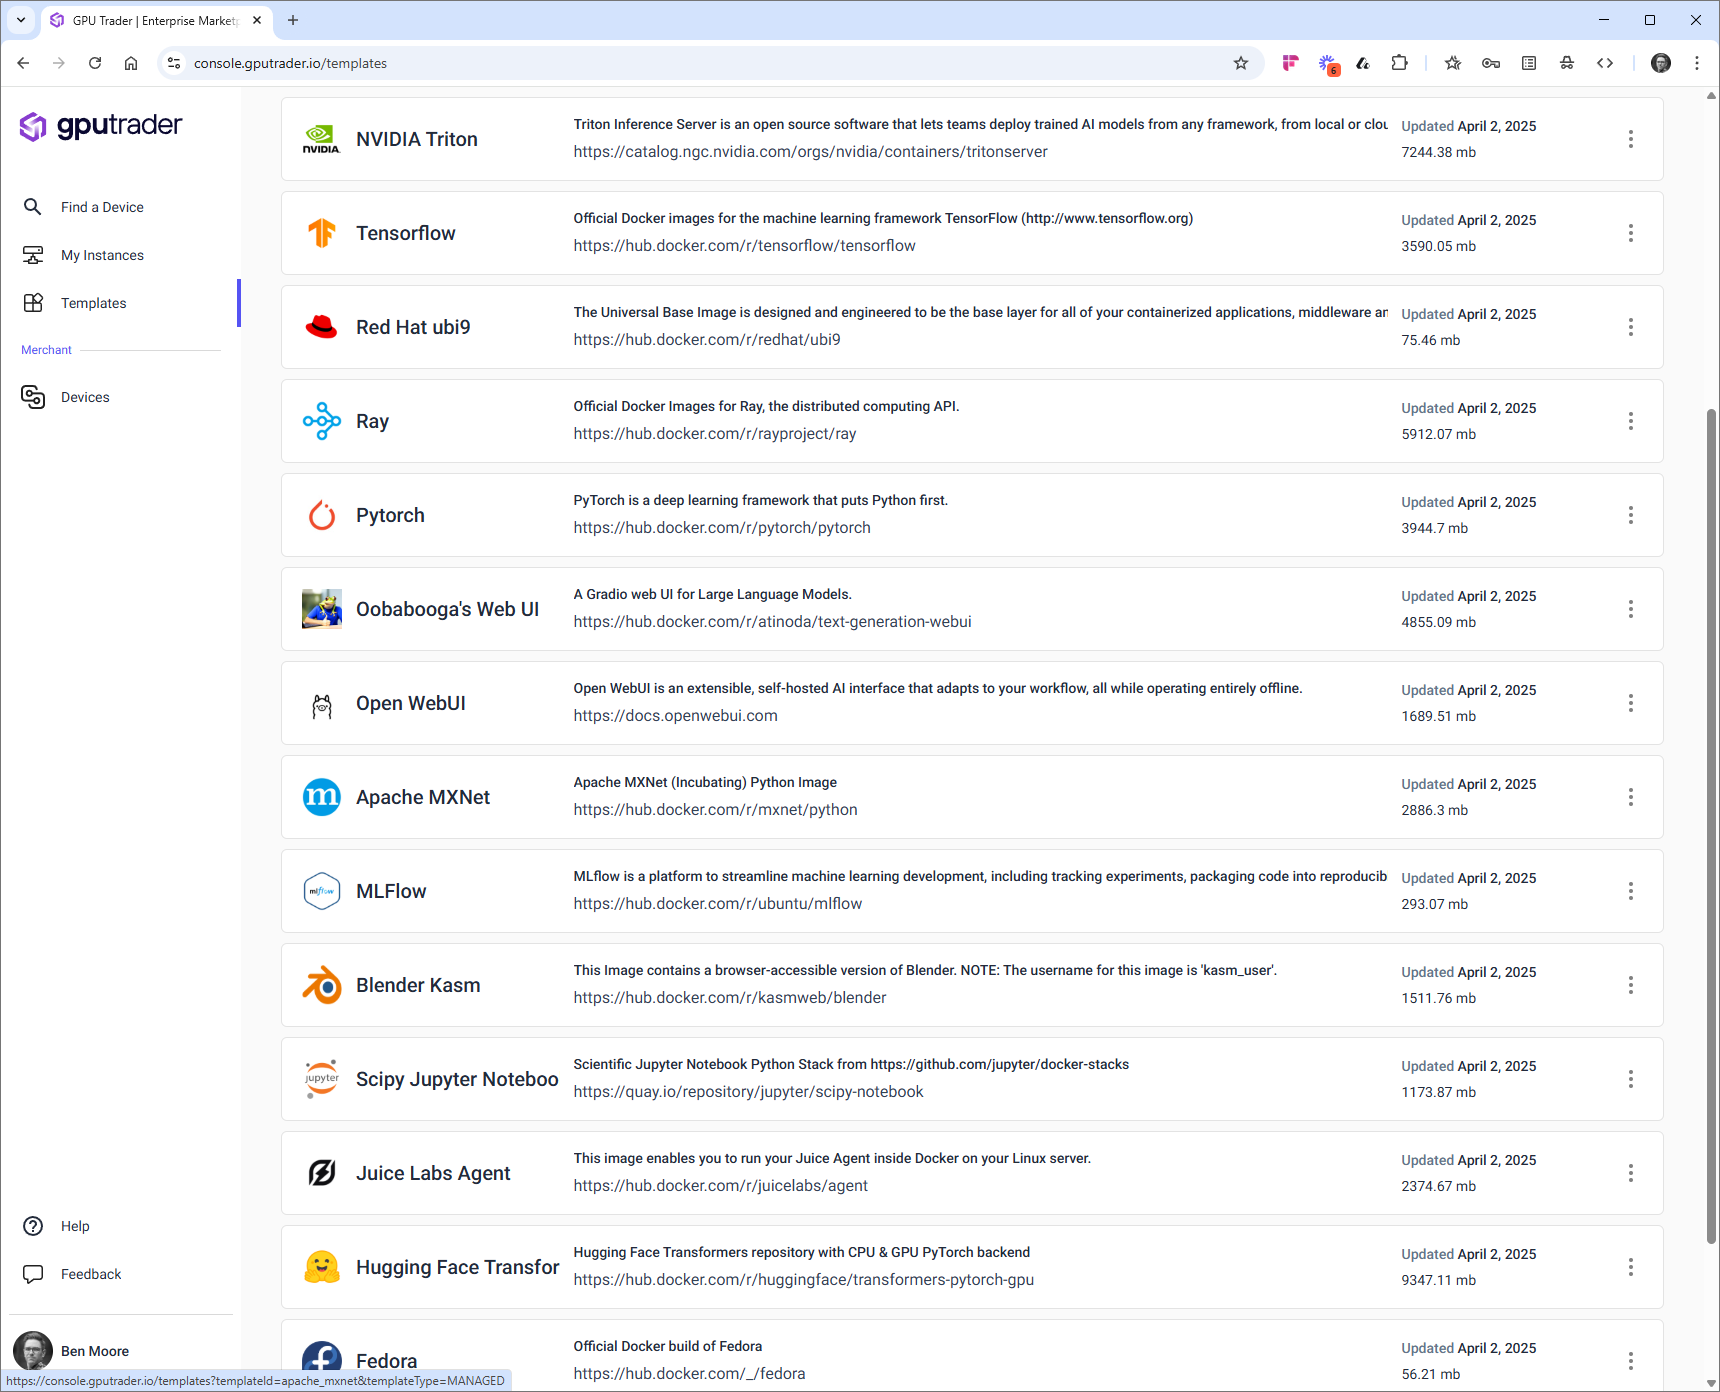Open the Apache MXNet options menu
The image size is (1720, 1392).
tap(1630, 797)
